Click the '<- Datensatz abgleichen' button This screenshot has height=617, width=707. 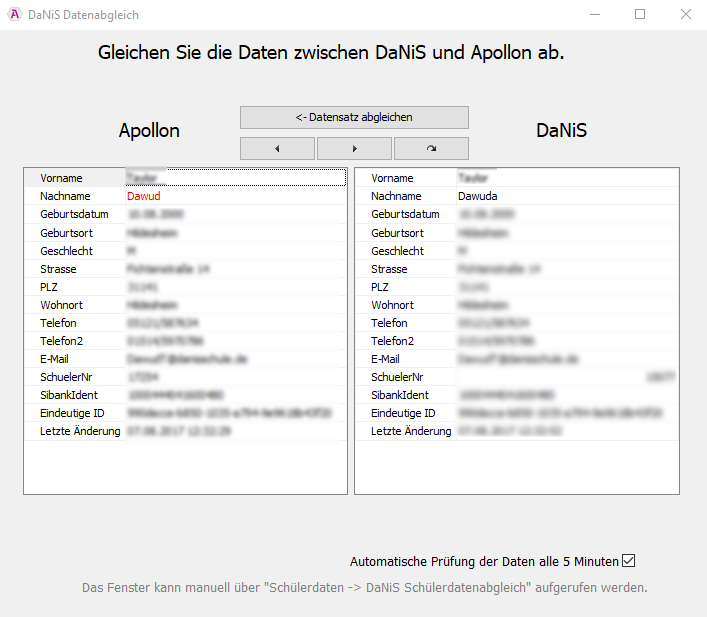tap(354, 117)
